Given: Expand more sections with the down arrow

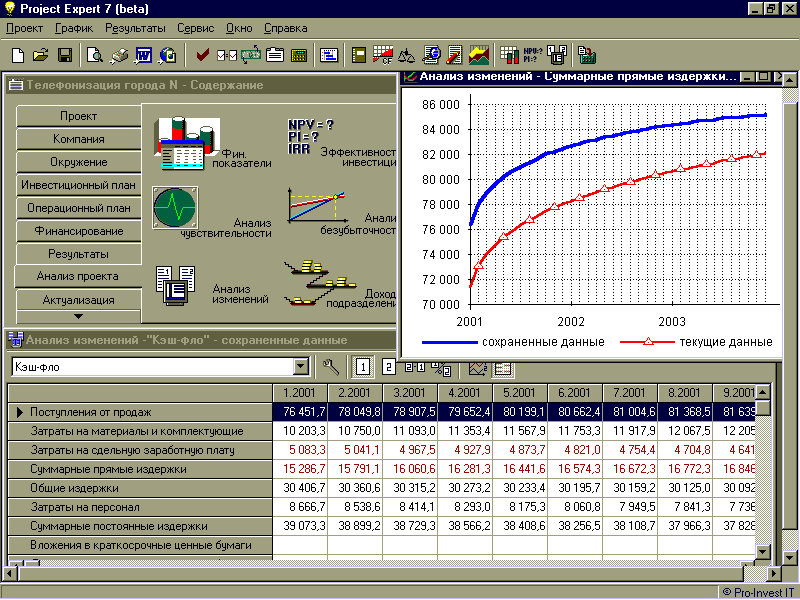Looking at the screenshot, I should pyautogui.click(x=78, y=316).
